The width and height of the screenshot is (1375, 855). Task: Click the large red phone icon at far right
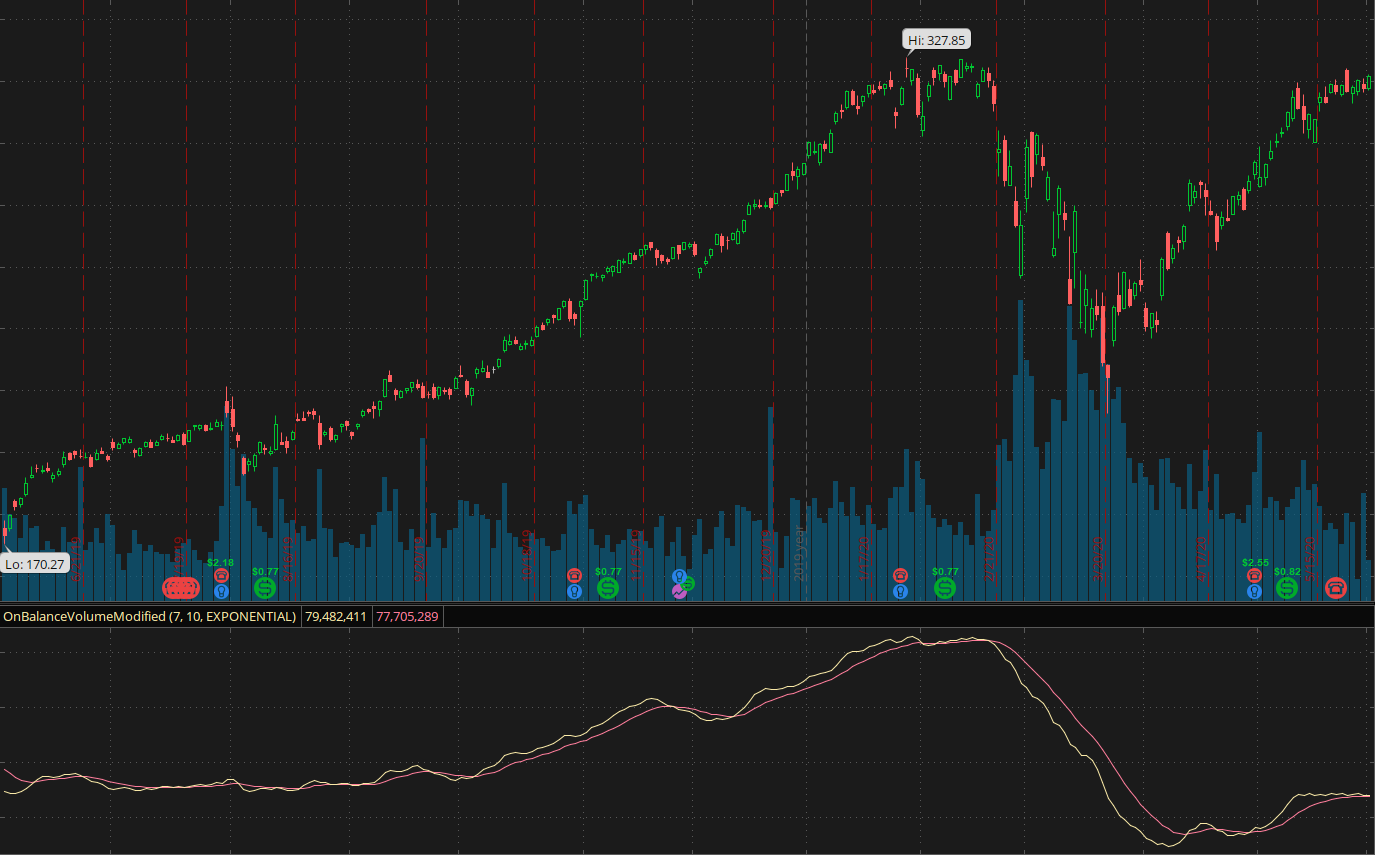pos(1336,588)
